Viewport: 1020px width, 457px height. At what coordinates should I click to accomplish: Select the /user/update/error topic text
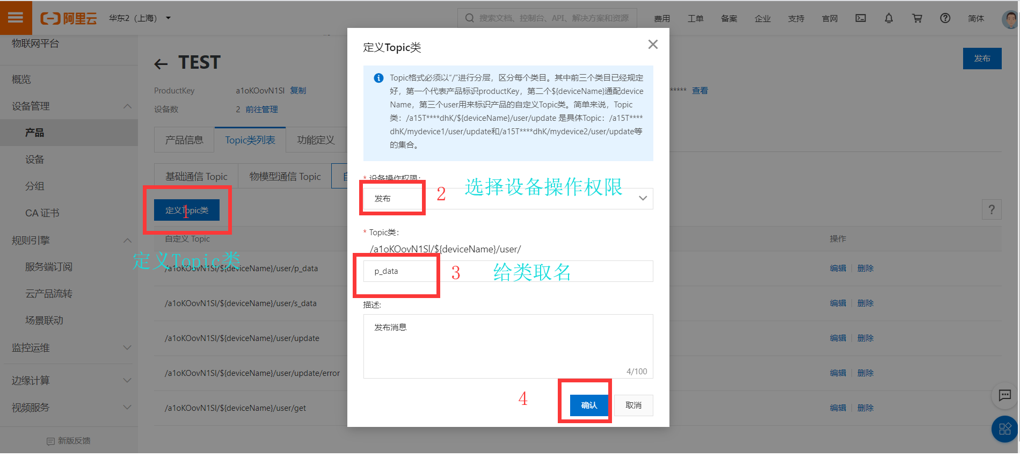252,374
